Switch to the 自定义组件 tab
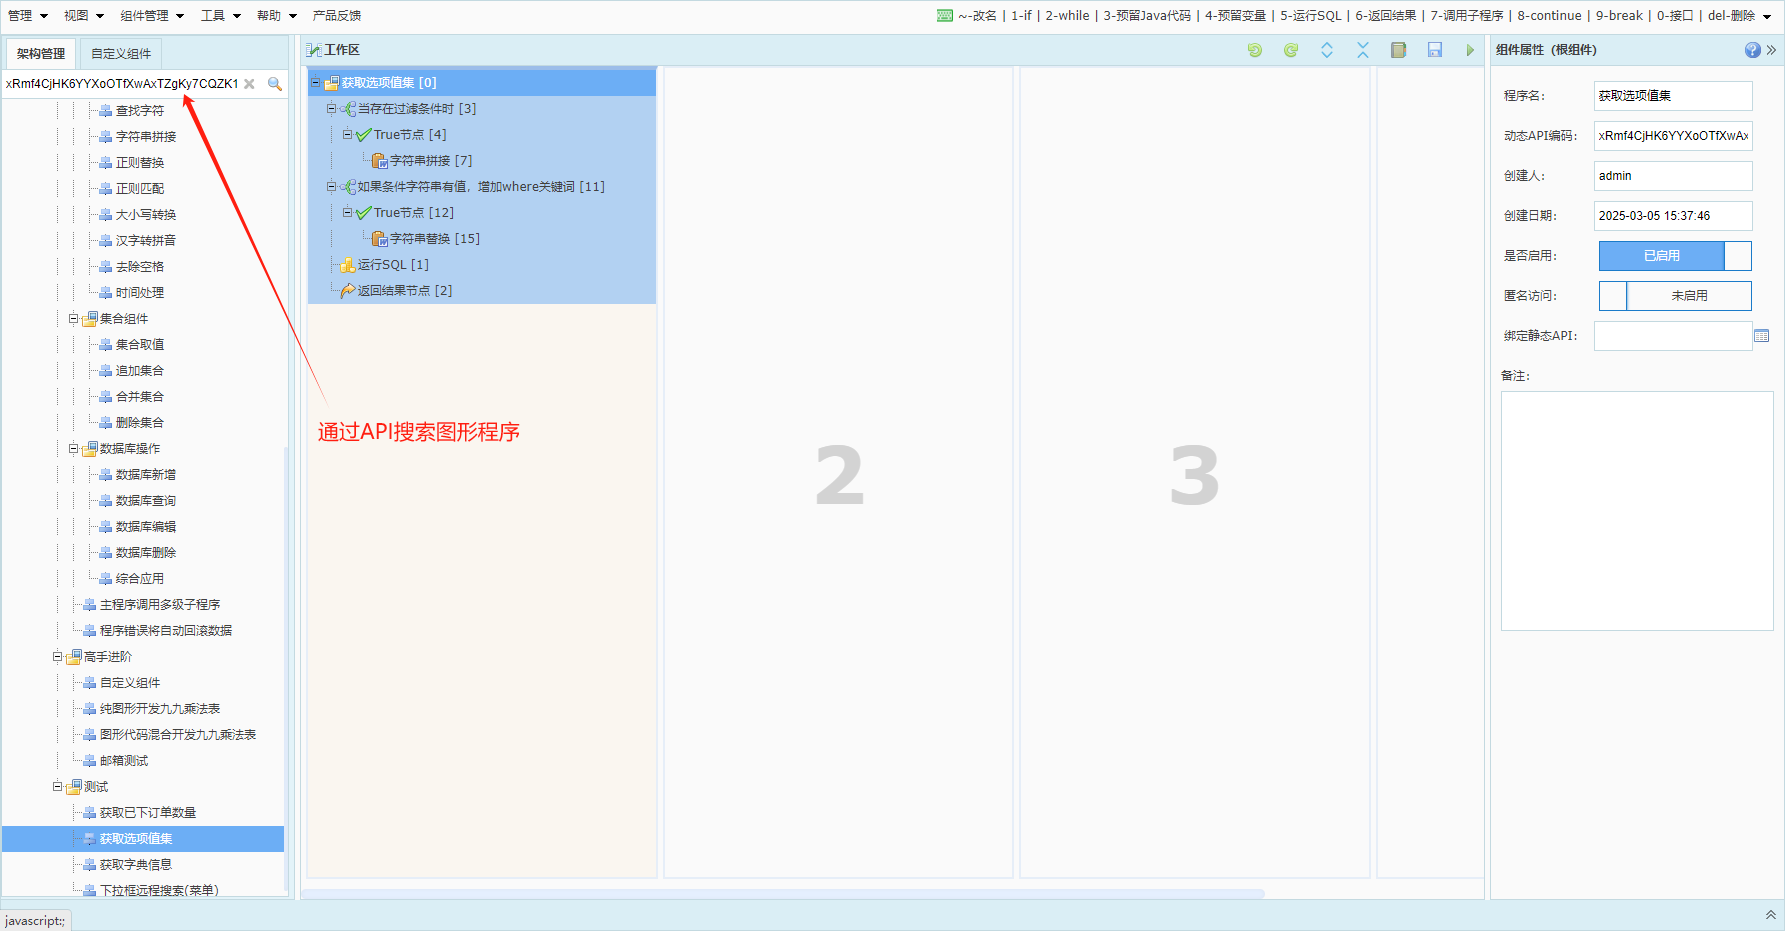Screen dimensions: 1785x931 pos(121,54)
